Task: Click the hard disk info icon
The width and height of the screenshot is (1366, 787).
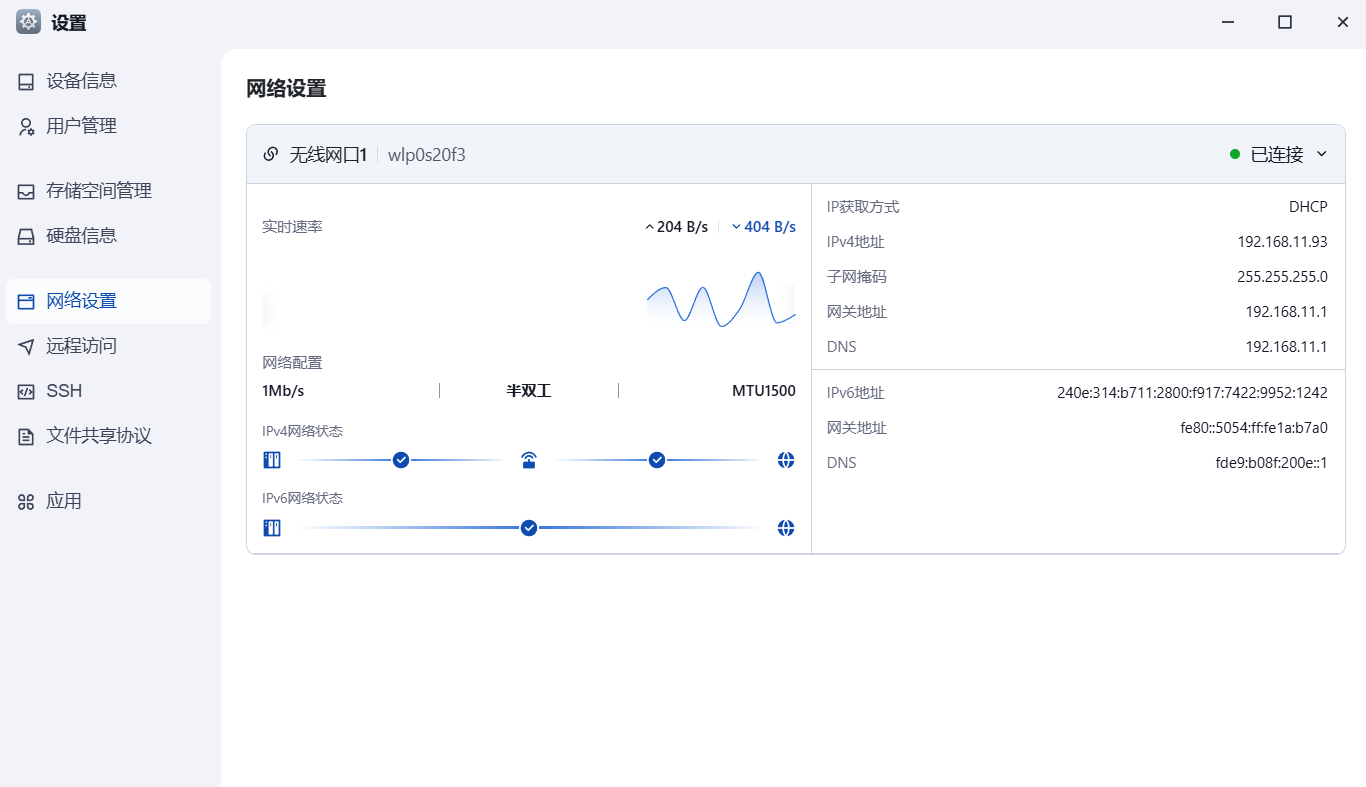Action: pos(26,236)
